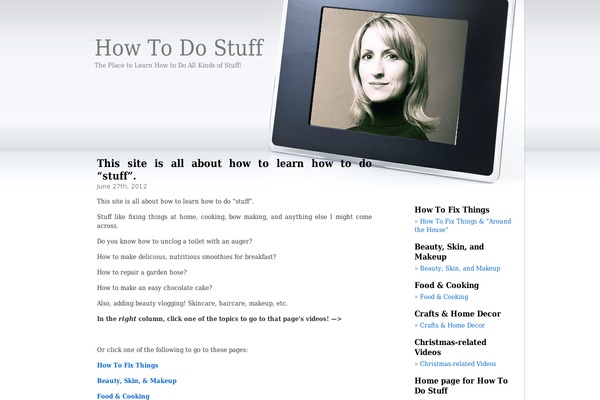Click the tagline "The Place to Learn How to Do All Kinds of Stuff!"
Screen dimensions: 600x400
coord(168,65)
